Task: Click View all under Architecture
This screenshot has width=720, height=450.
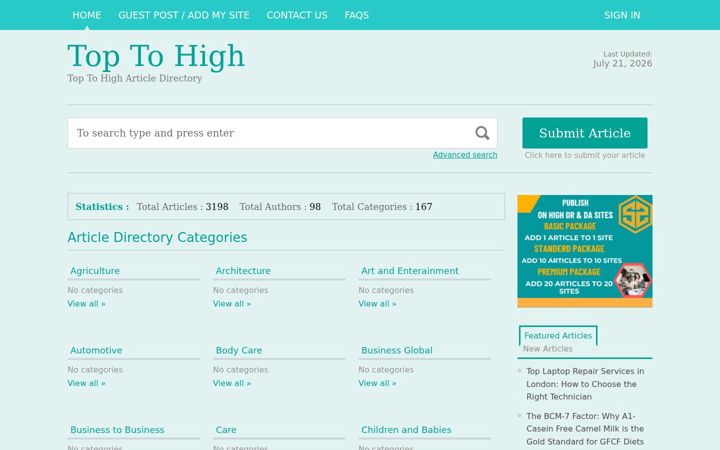Action: [x=232, y=304]
